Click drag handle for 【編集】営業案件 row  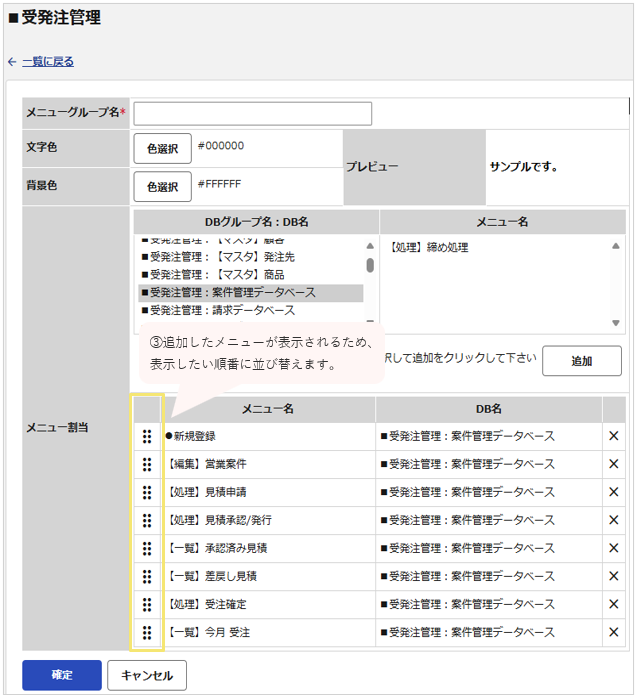coord(147,465)
